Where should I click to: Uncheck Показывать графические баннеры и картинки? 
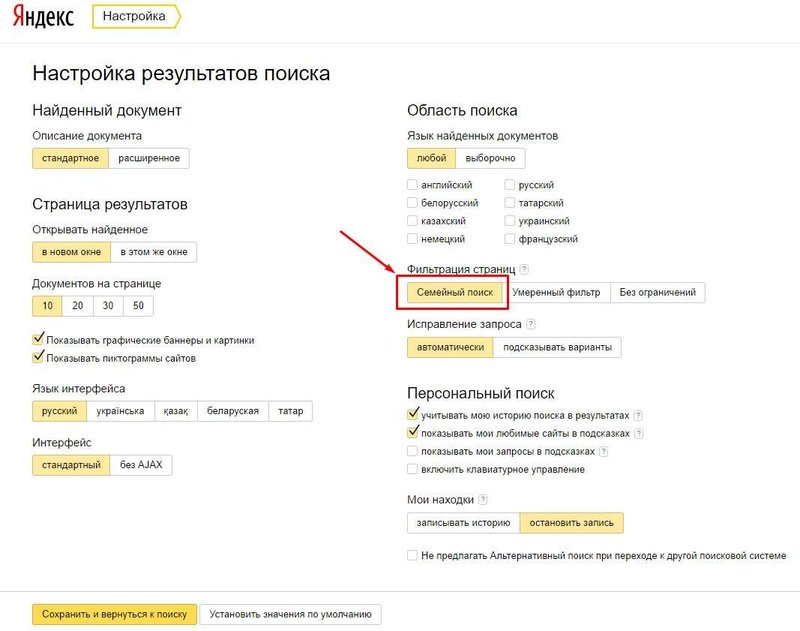(39, 340)
